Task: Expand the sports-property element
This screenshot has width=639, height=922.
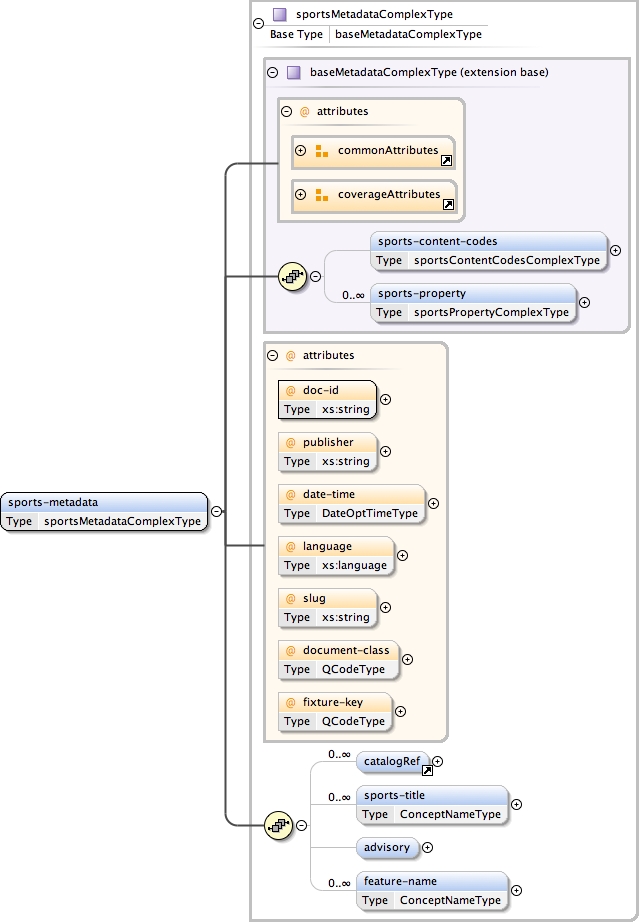Action: [585, 302]
